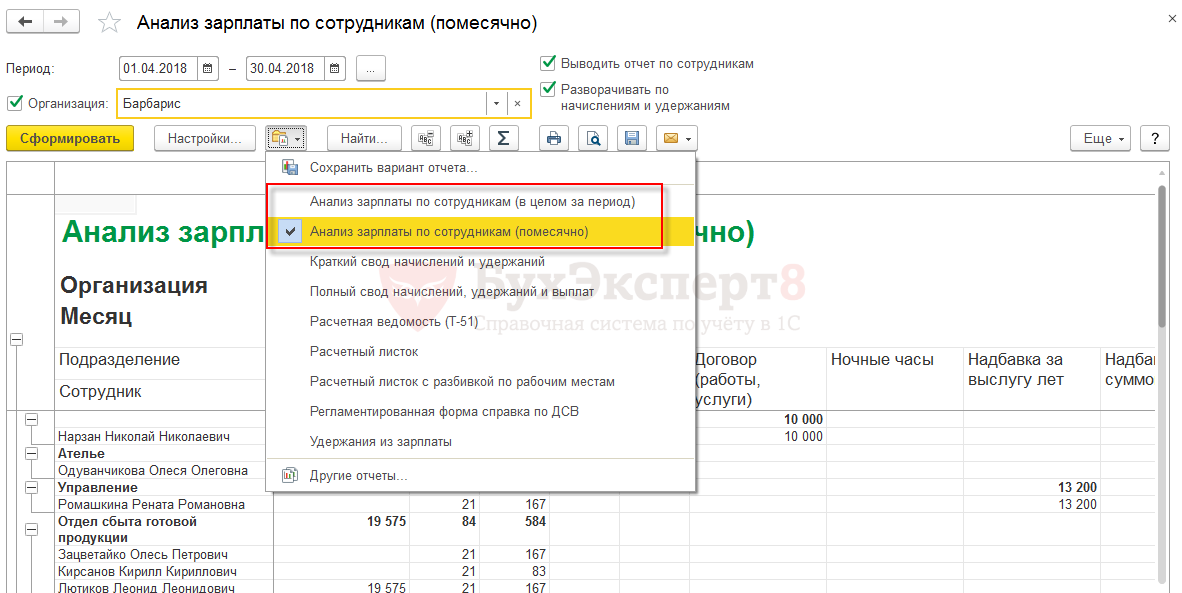Go back with the left arrow

25,22
